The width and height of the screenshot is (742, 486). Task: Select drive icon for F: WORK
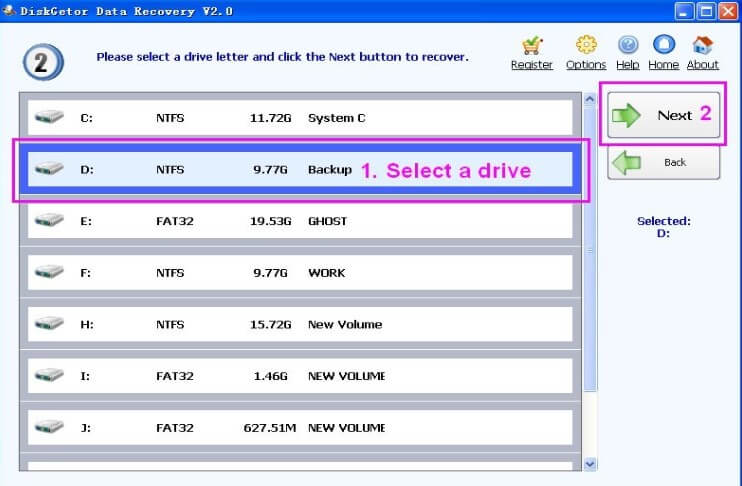coord(49,271)
